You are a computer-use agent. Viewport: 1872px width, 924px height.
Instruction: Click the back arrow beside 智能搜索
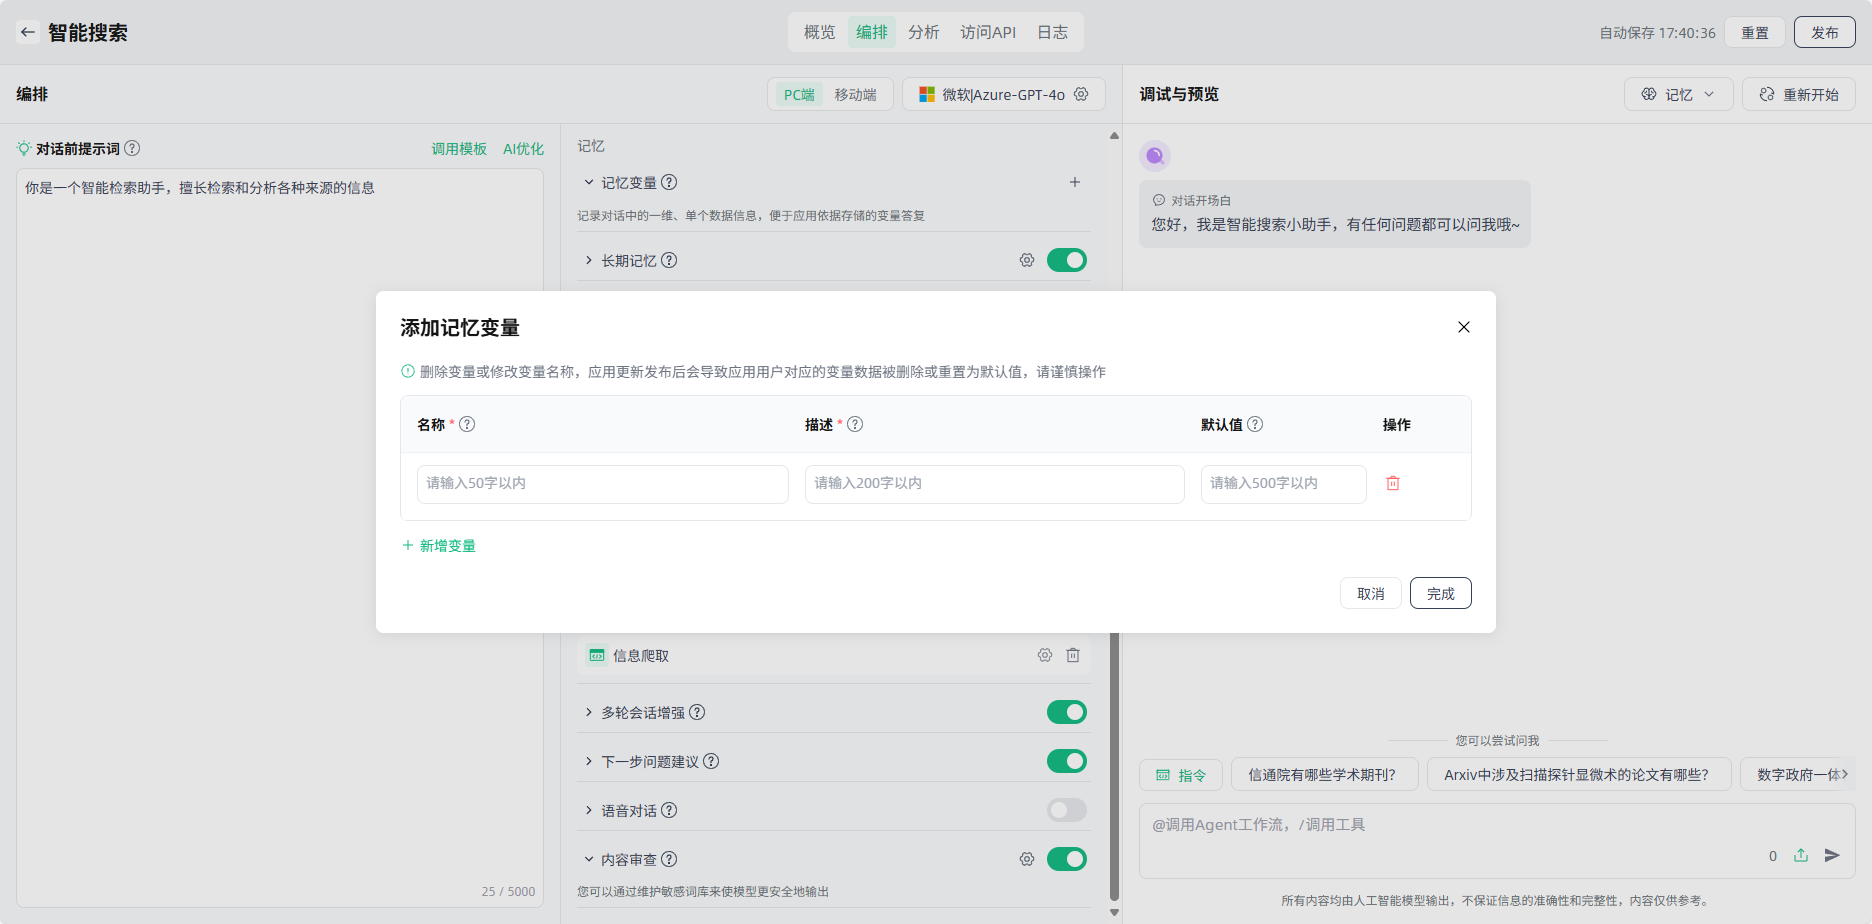click(x=28, y=32)
